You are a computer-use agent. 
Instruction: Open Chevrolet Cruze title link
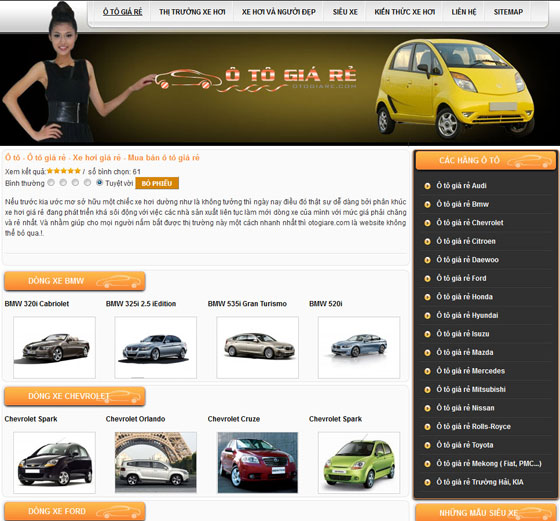(x=234, y=419)
